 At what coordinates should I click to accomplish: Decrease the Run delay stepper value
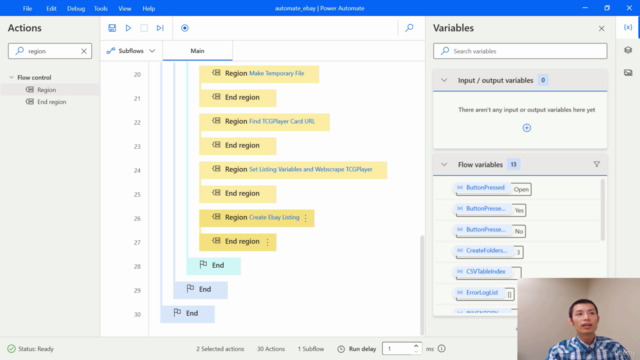(x=416, y=351)
